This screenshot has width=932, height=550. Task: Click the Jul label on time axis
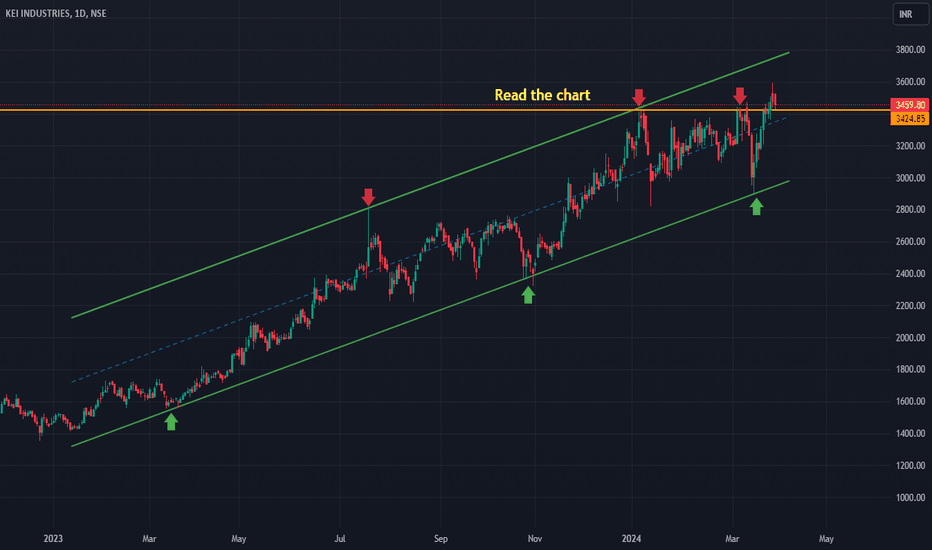[339, 539]
